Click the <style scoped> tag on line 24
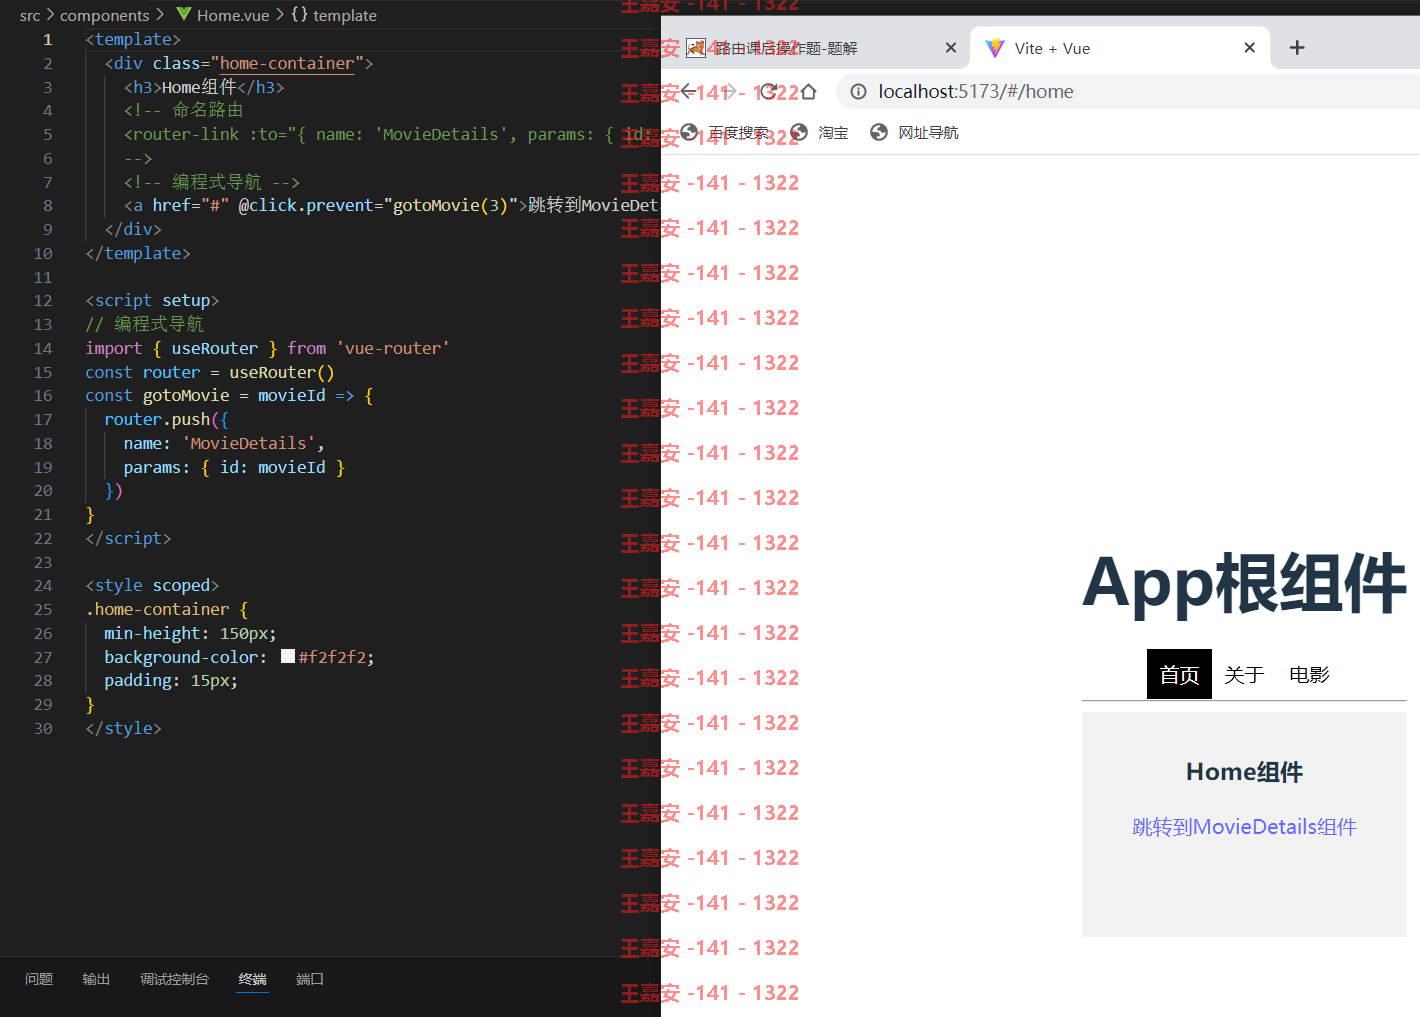Screen dimensions: 1420x1017 click(152, 585)
